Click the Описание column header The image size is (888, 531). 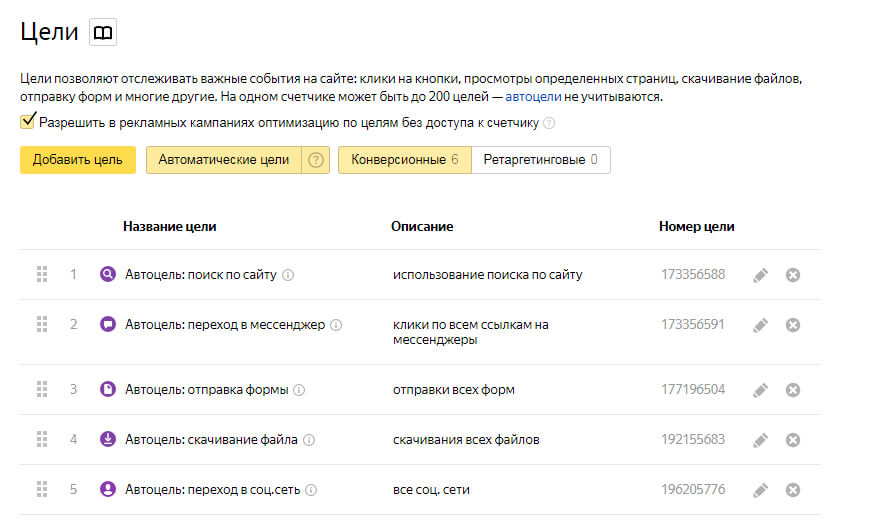[x=422, y=226]
